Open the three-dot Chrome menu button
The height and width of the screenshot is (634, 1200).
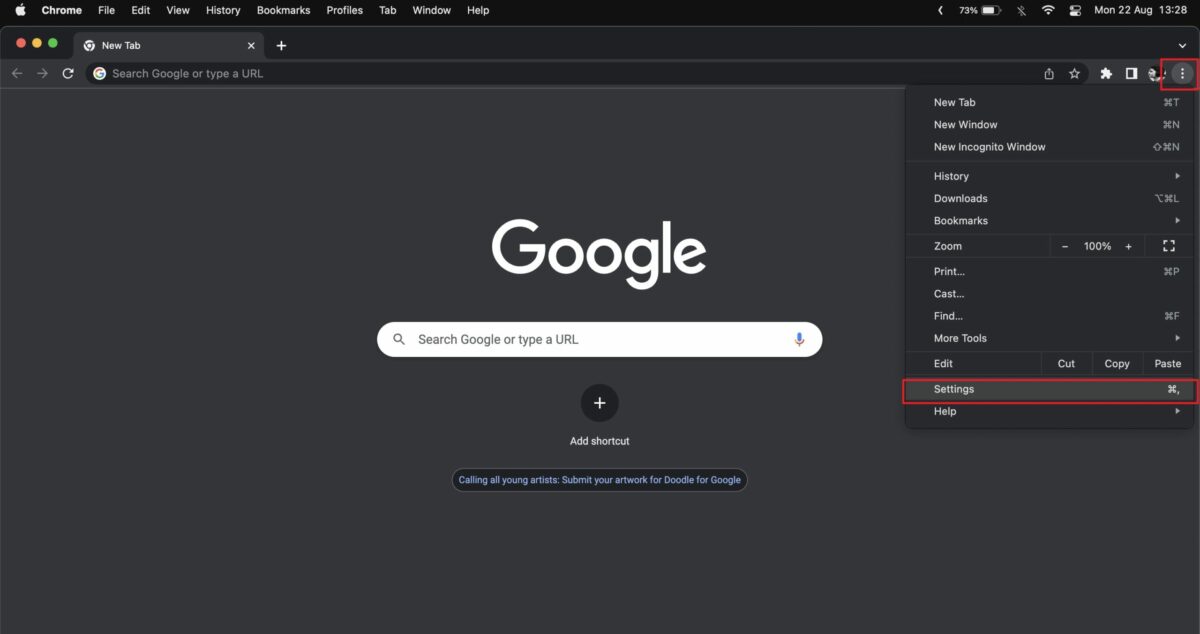coord(1182,73)
